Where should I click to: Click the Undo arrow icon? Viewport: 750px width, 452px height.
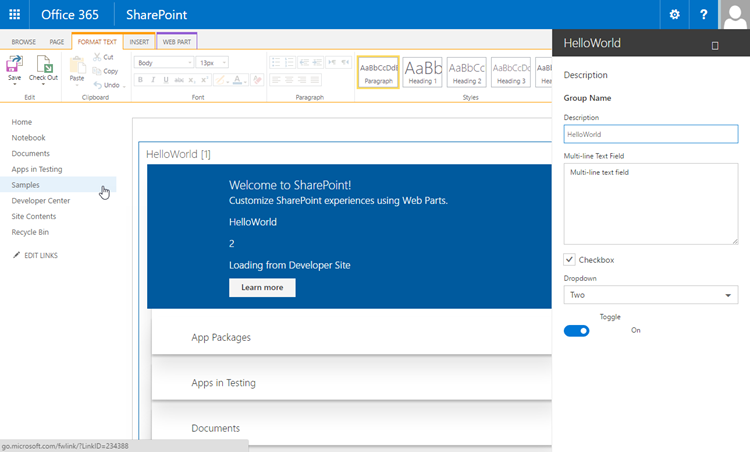pyautogui.click(x=98, y=85)
